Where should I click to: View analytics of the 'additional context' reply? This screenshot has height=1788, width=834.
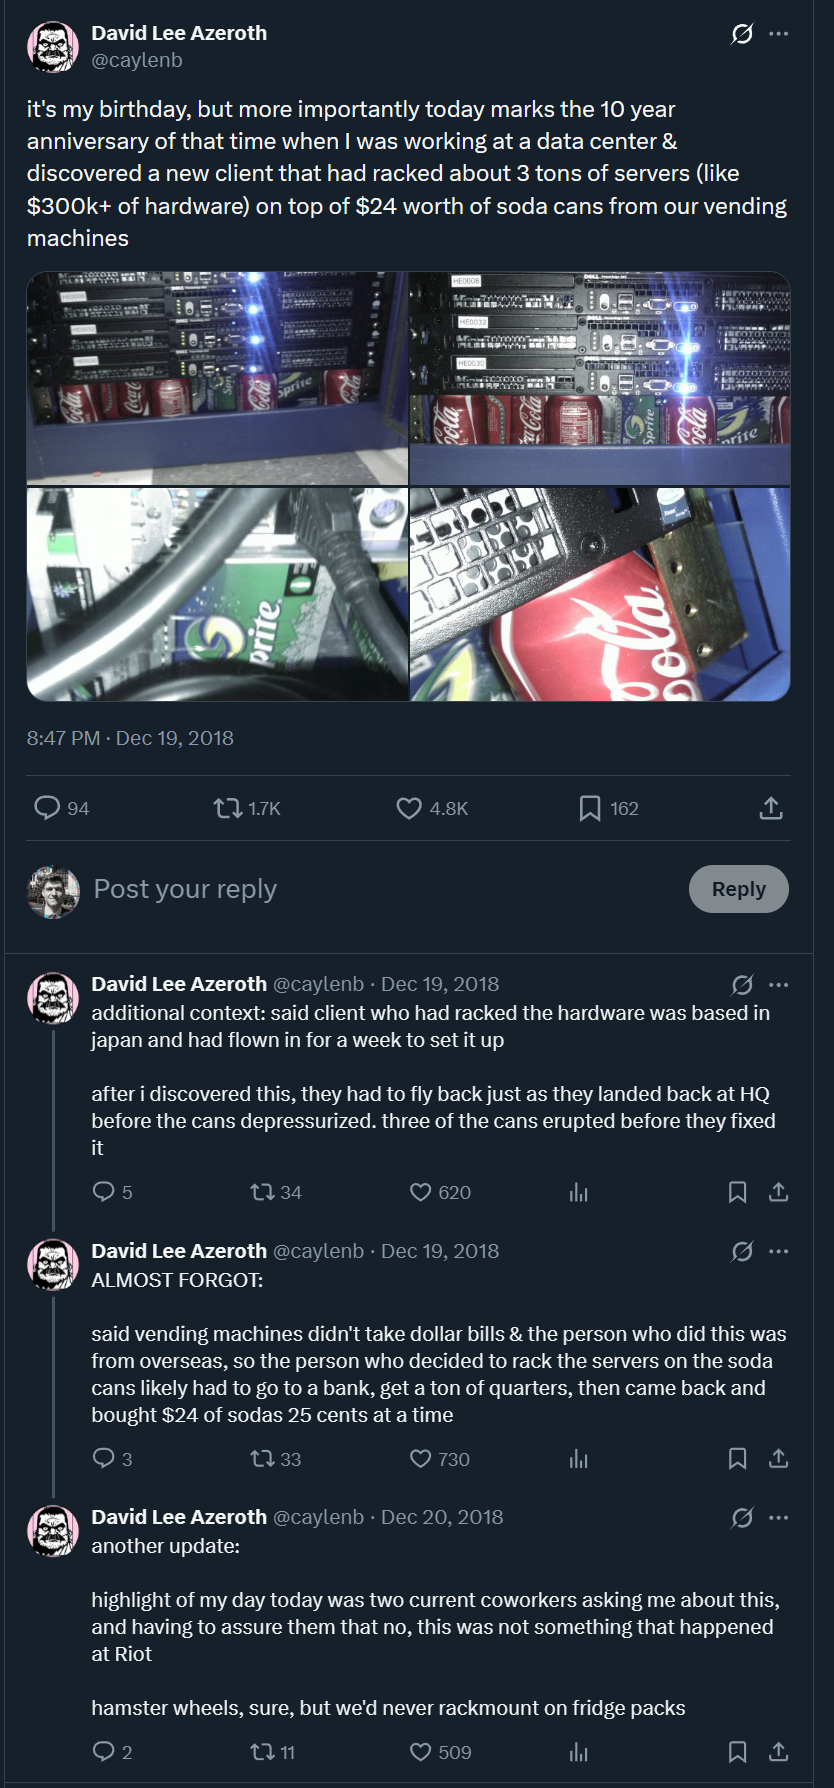[x=579, y=1192]
